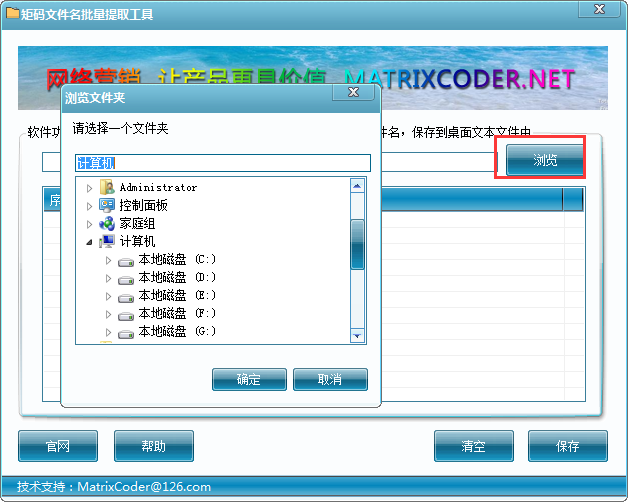628x502 pixels.
Task: Click the drive icon for 本地磁盘 (C:)
Action: click(x=126, y=262)
